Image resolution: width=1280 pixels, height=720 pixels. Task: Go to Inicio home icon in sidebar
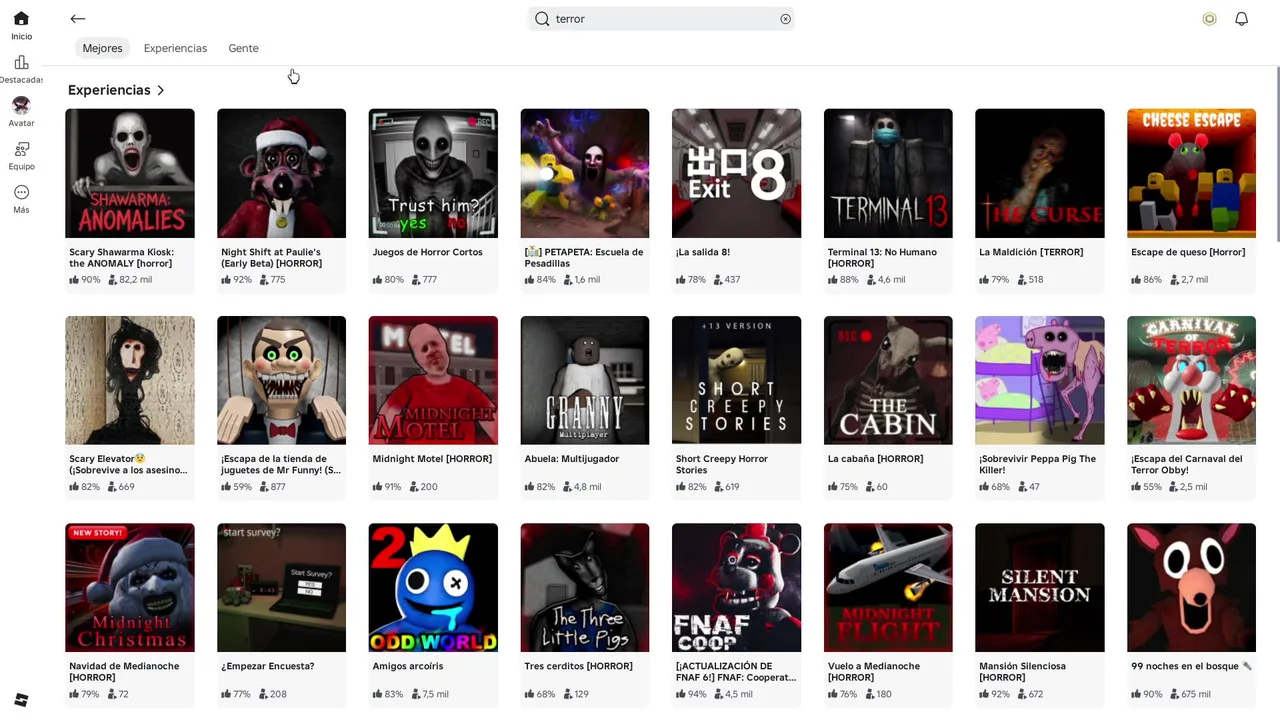pos(21,19)
